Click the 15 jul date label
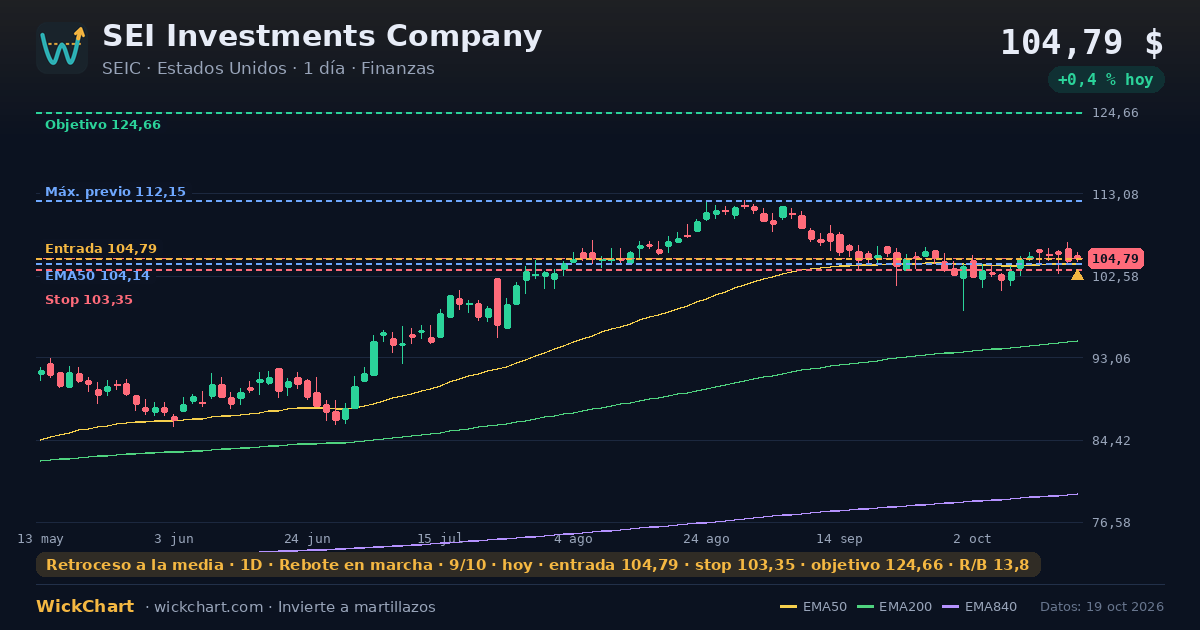The image size is (1200, 630). pyautogui.click(x=440, y=538)
